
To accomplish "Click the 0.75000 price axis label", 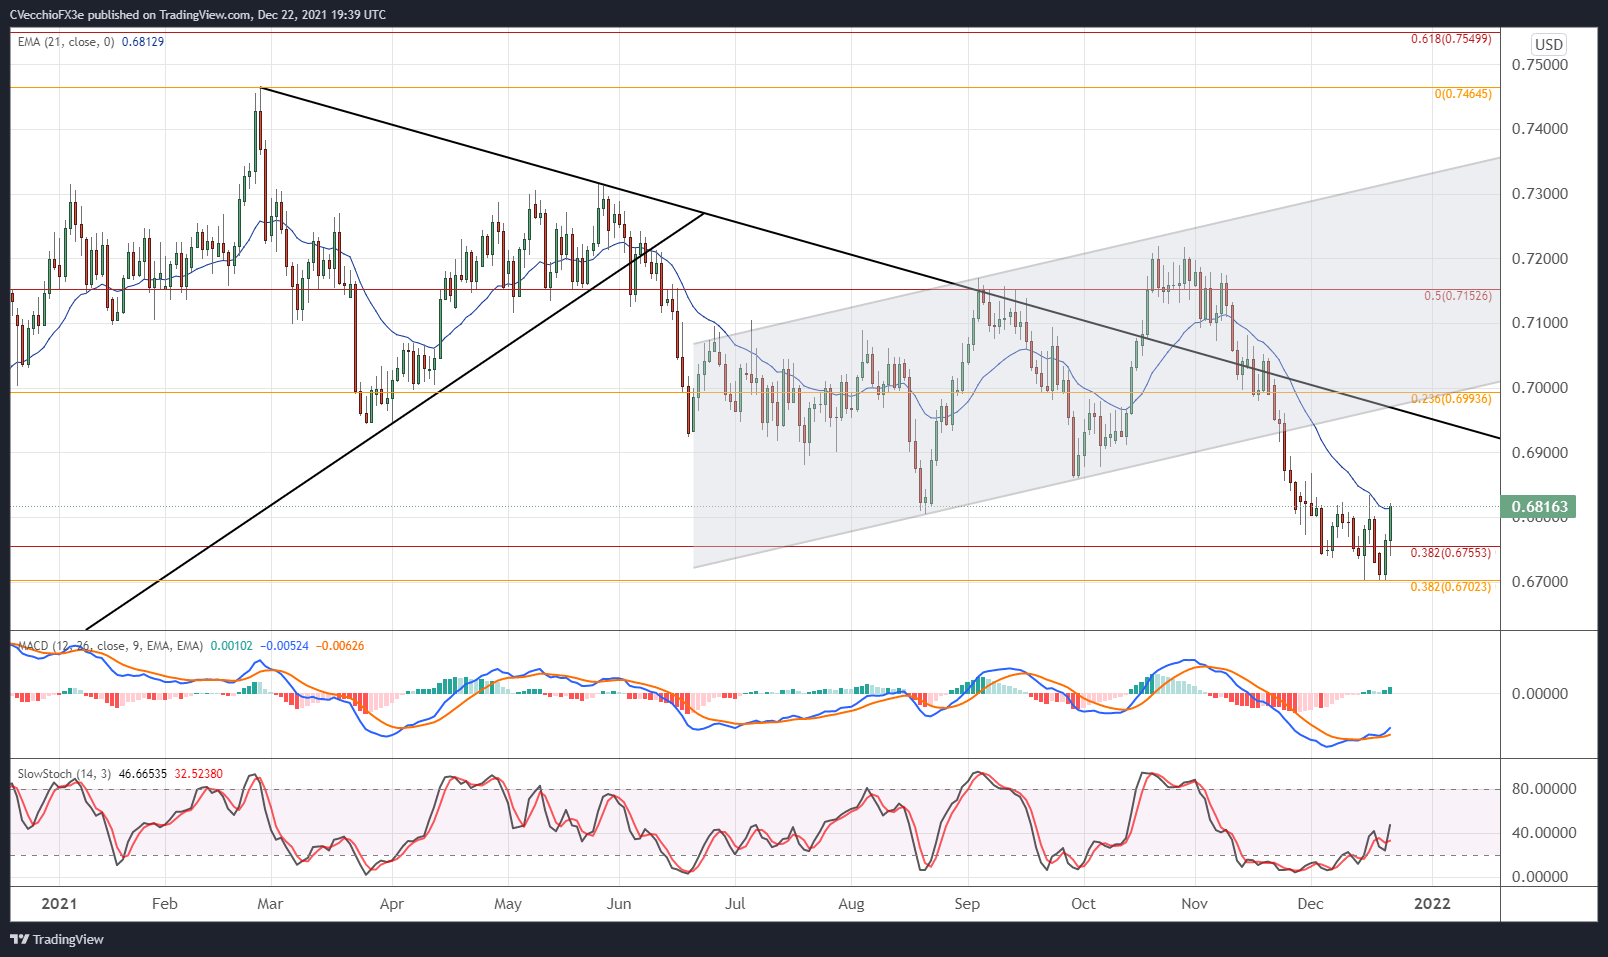I will point(1539,65).
